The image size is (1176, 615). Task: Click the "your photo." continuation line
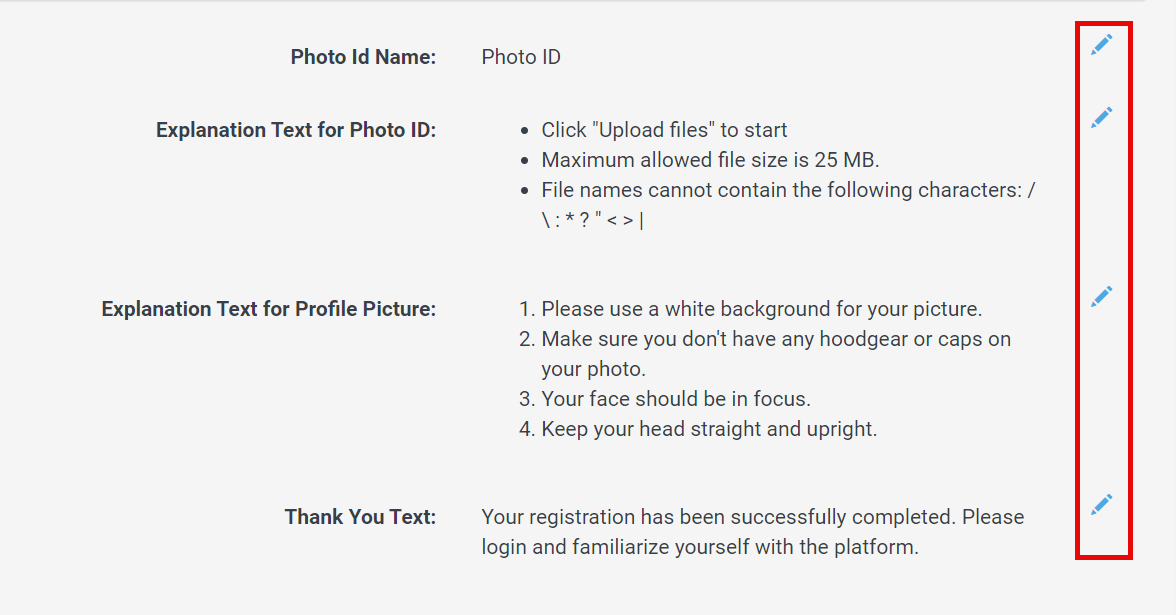593,369
